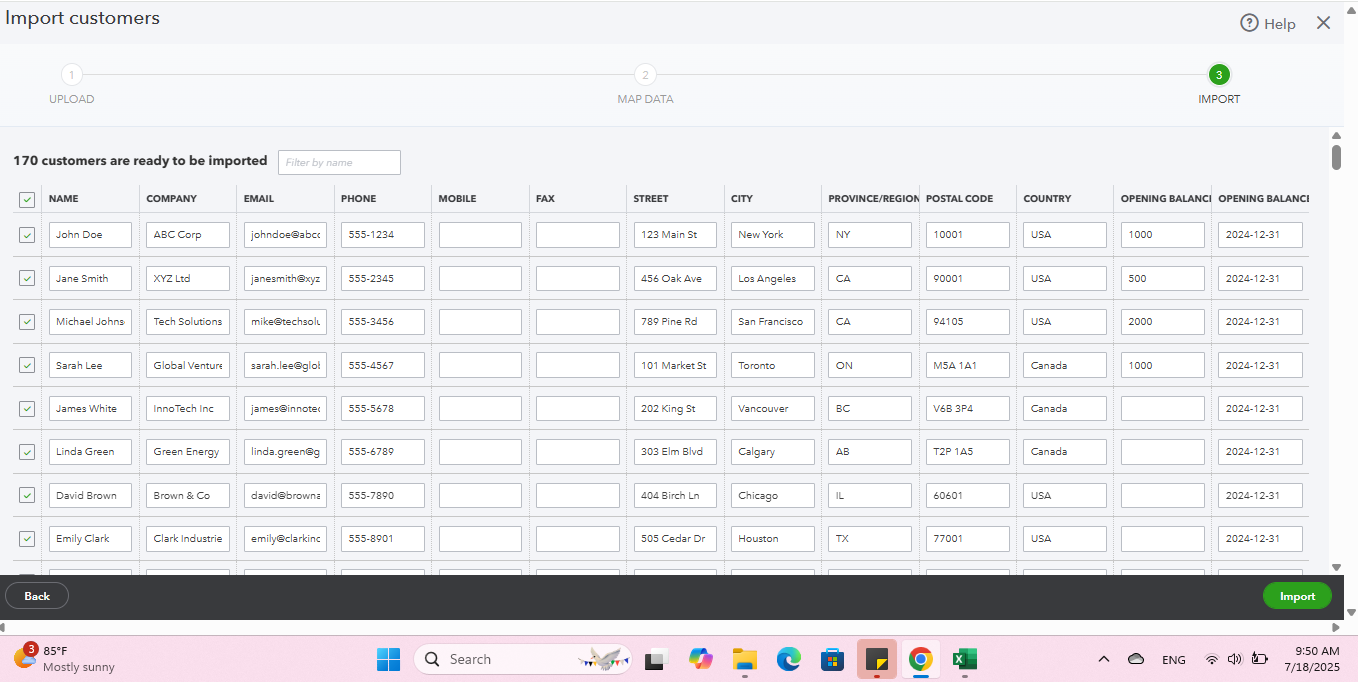Open File Explorer from the taskbar

point(744,659)
